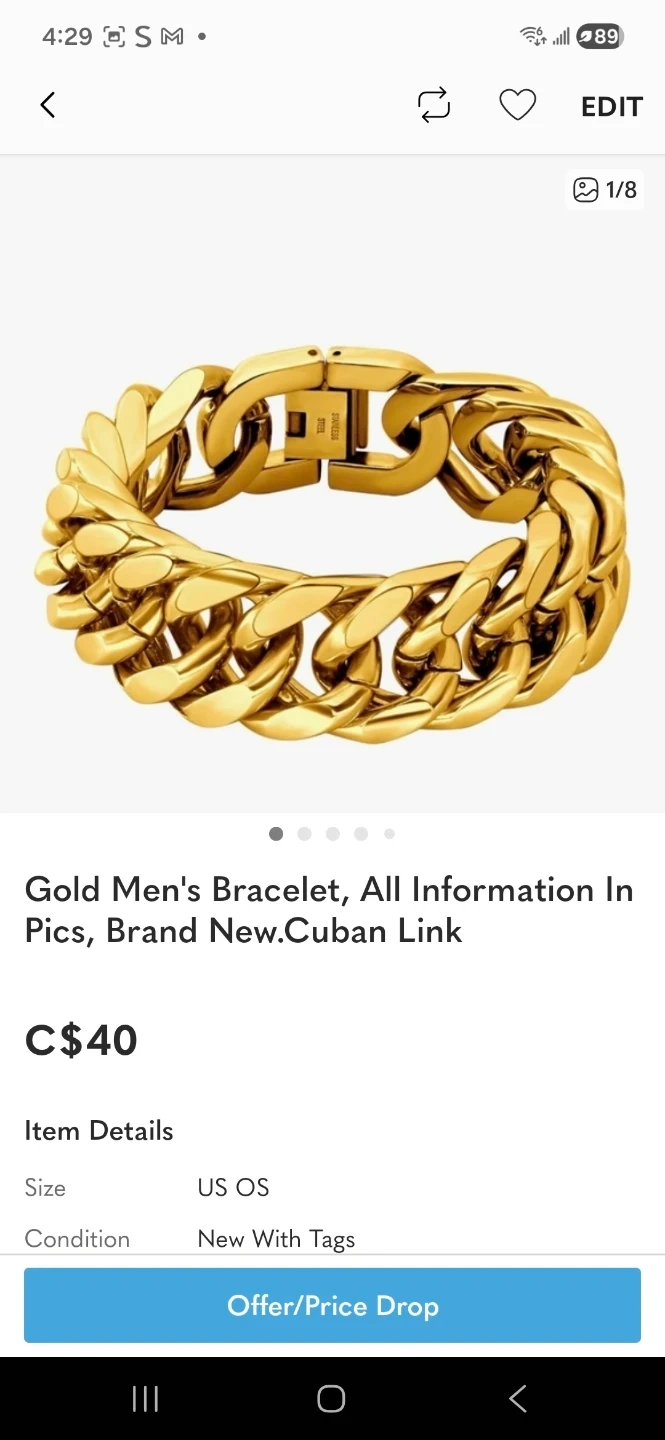Tap Android home navigation button

click(331, 1398)
